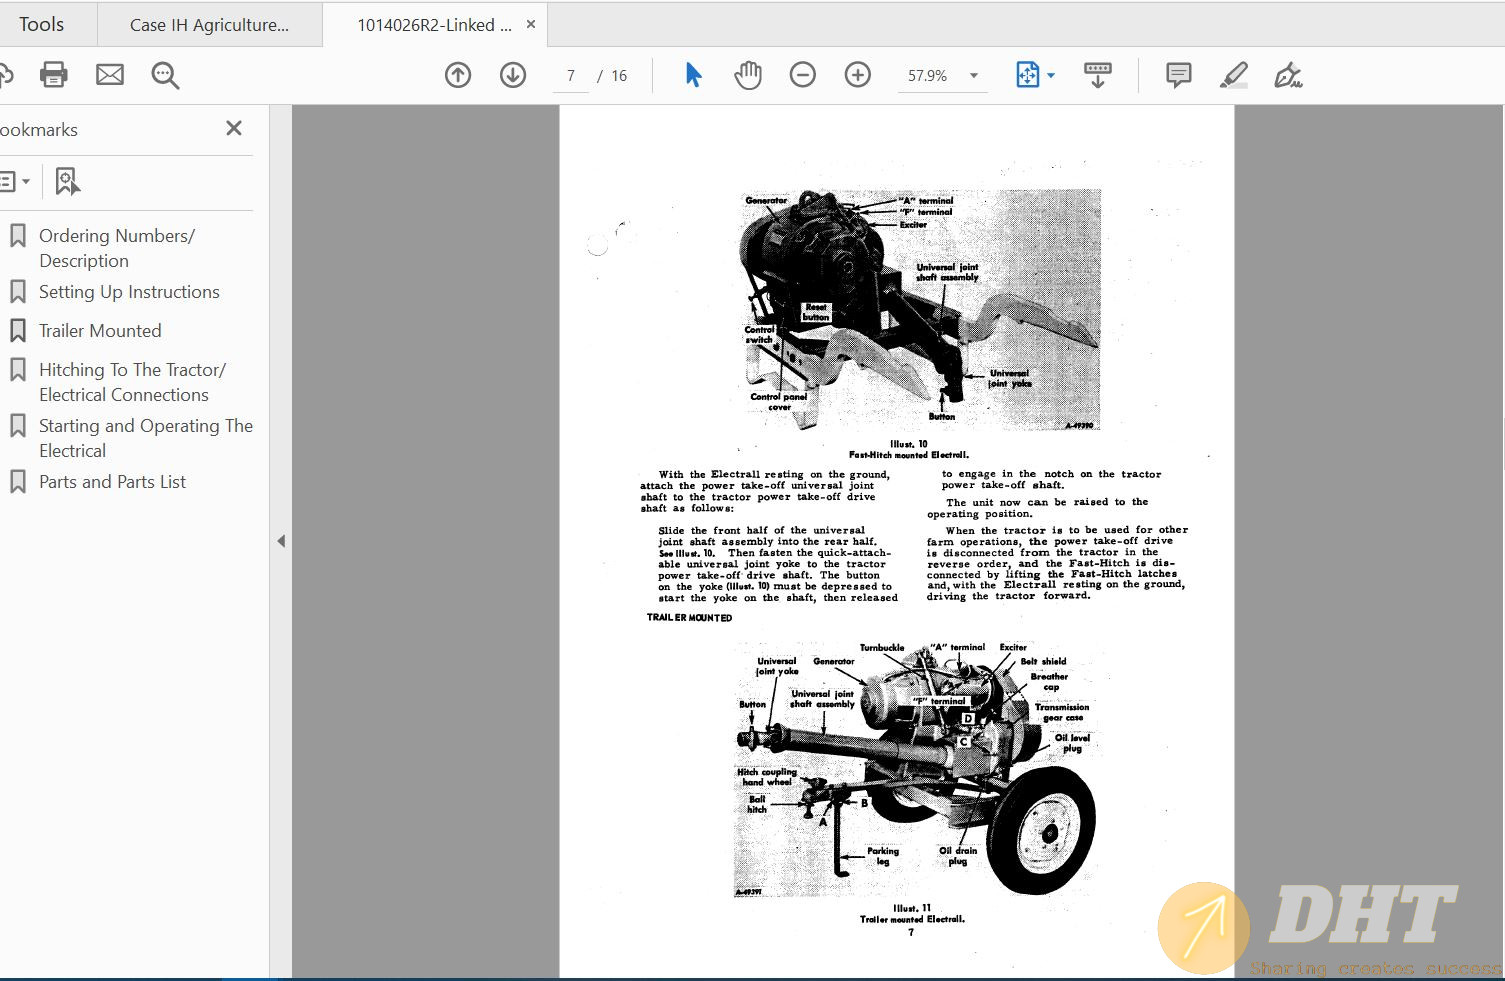This screenshot has width=1505, height=981.
Task: Zoom in with plus button
Action: coord(858,75)
